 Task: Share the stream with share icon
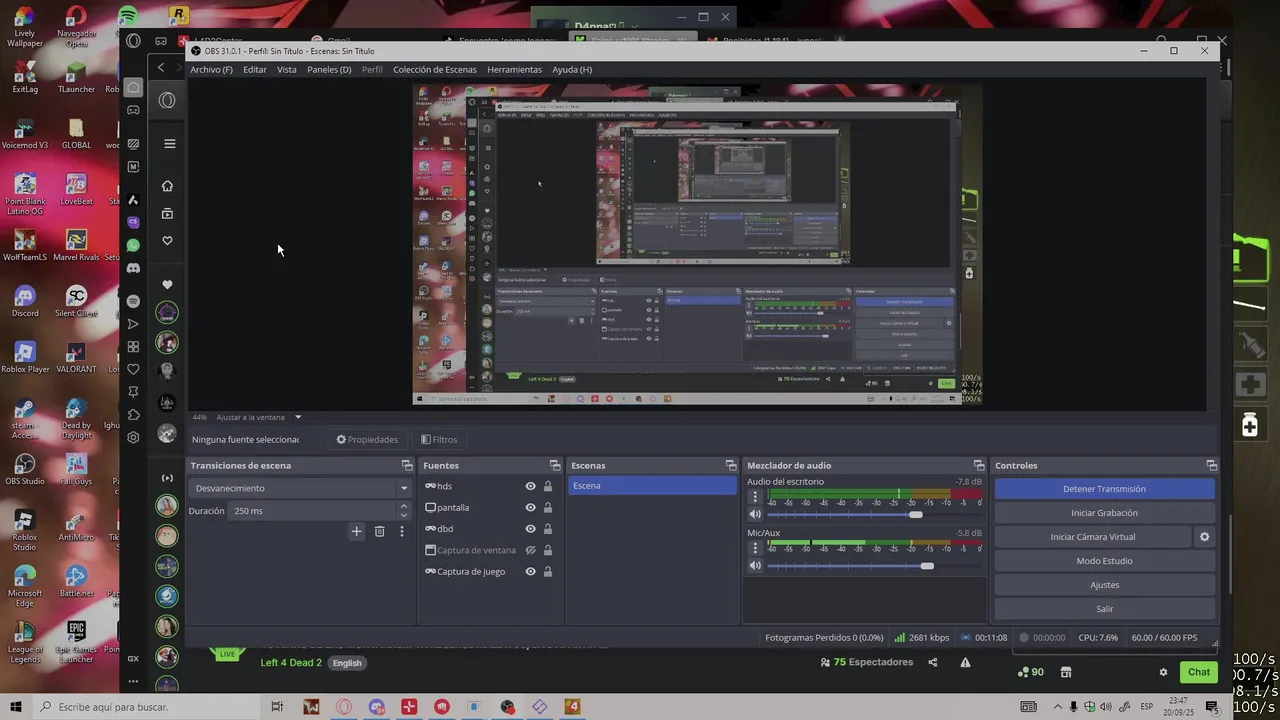(933, 662)
